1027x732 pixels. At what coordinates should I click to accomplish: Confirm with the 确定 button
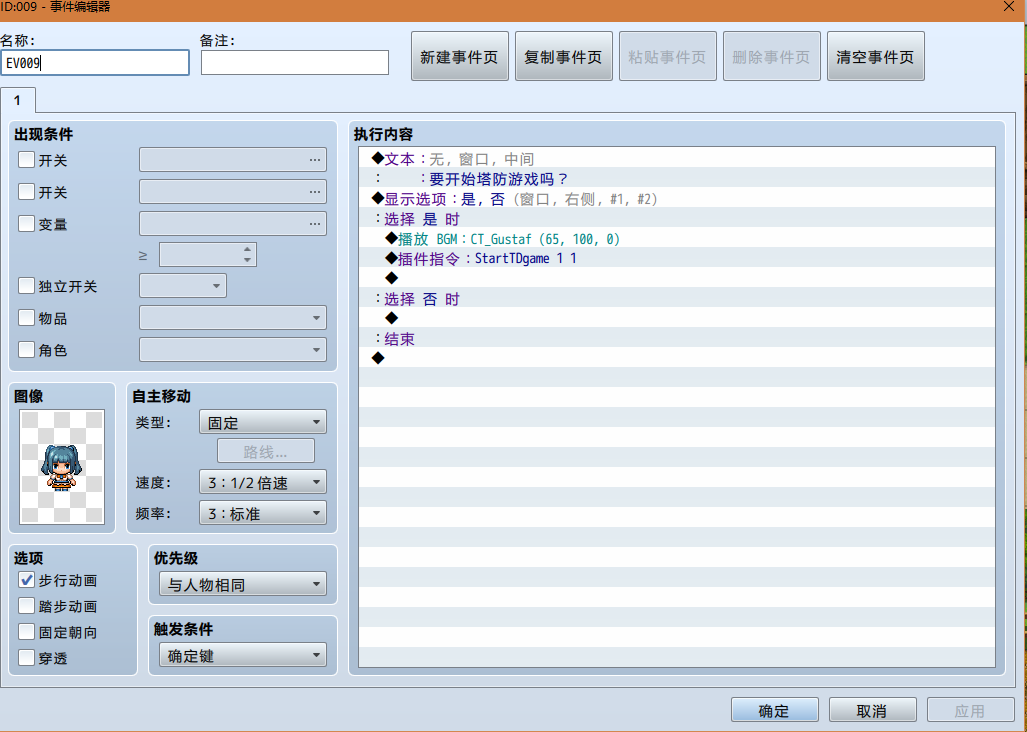[x=774, y=710]
